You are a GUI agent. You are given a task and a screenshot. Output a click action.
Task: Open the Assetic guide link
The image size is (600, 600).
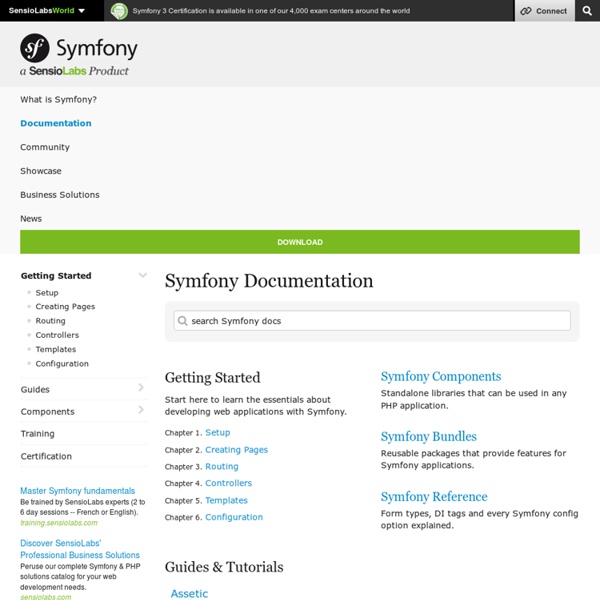coord(189,593)
